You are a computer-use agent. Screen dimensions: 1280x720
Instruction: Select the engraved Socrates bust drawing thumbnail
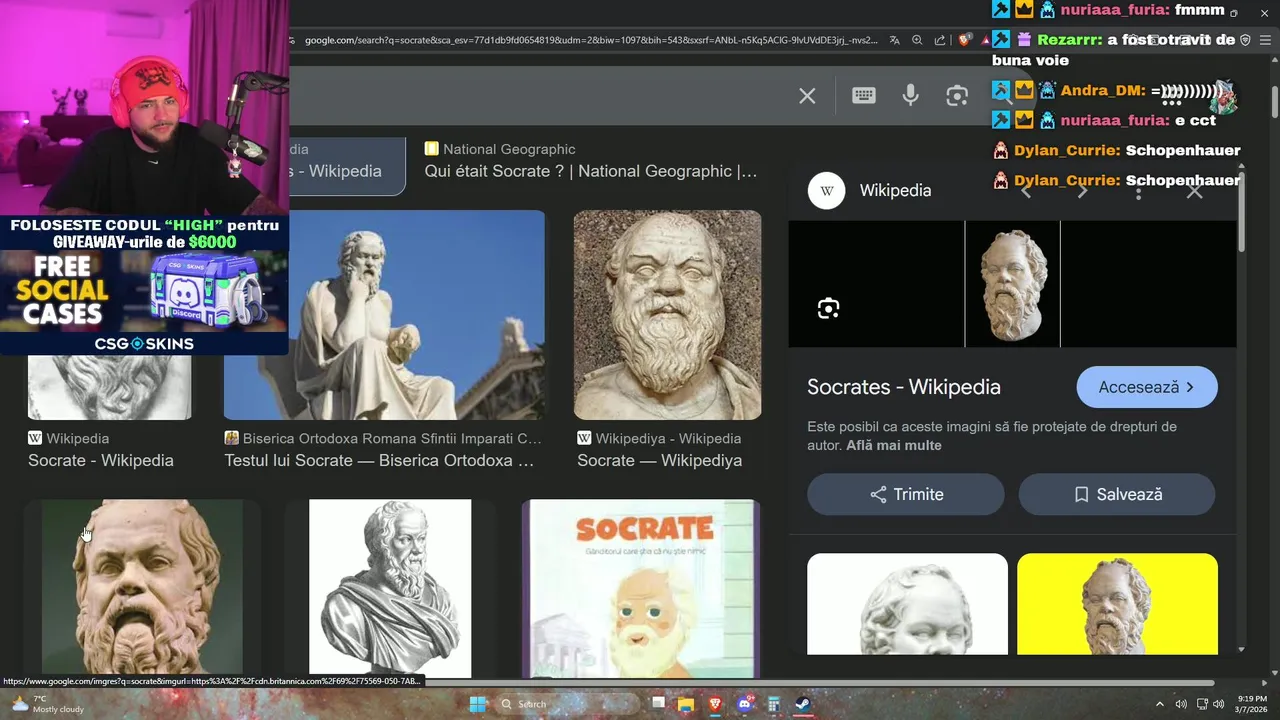coord(390,588)
